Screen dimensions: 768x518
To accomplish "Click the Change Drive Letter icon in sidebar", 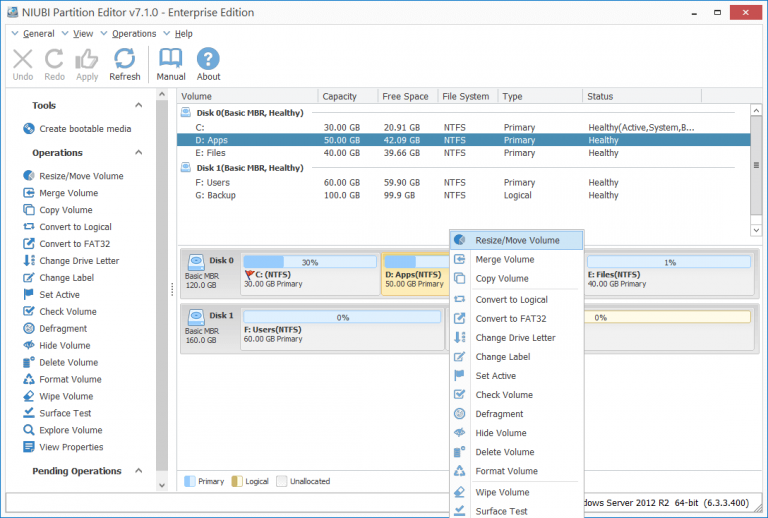I will pyautogui.click(x=28, y=260).
